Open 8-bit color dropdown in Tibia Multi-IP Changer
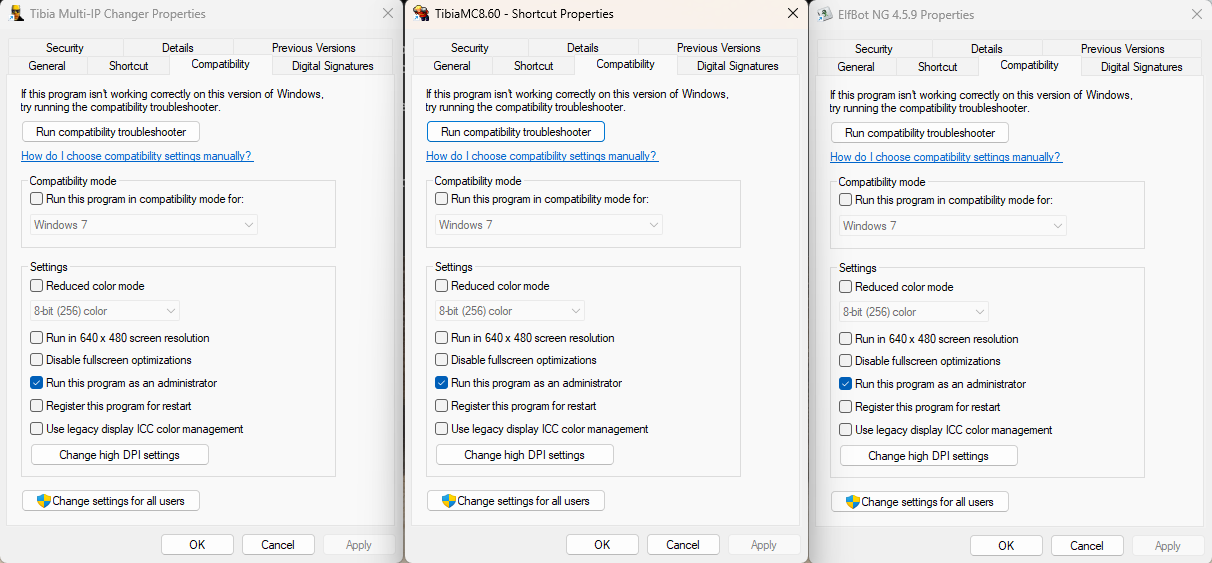This screenshot has height=563, width=1212. tap(105, 311)
